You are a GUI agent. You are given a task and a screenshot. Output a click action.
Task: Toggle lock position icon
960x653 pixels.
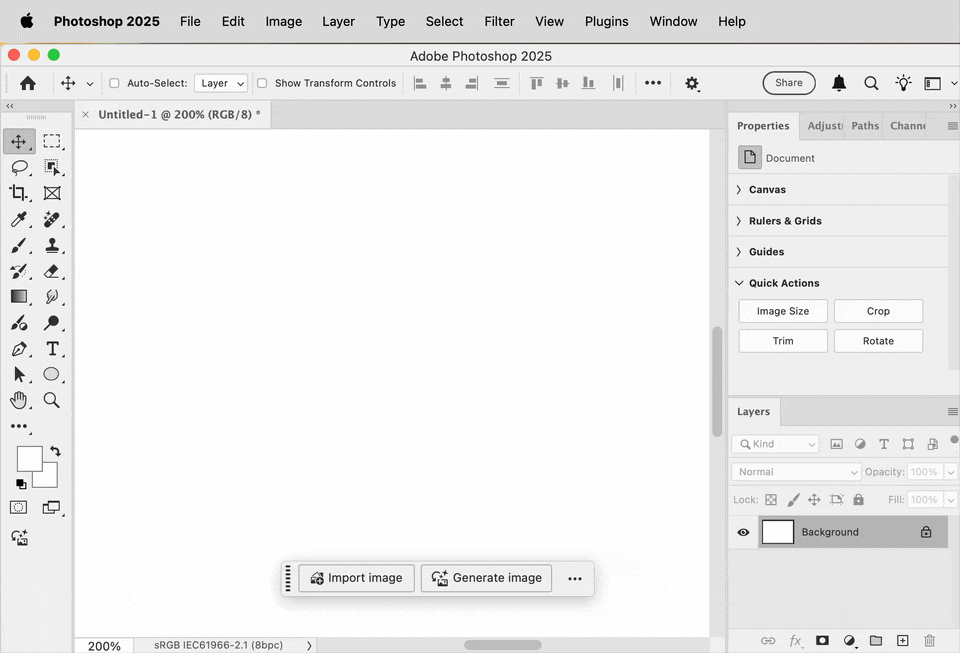(x=814, y=500)
